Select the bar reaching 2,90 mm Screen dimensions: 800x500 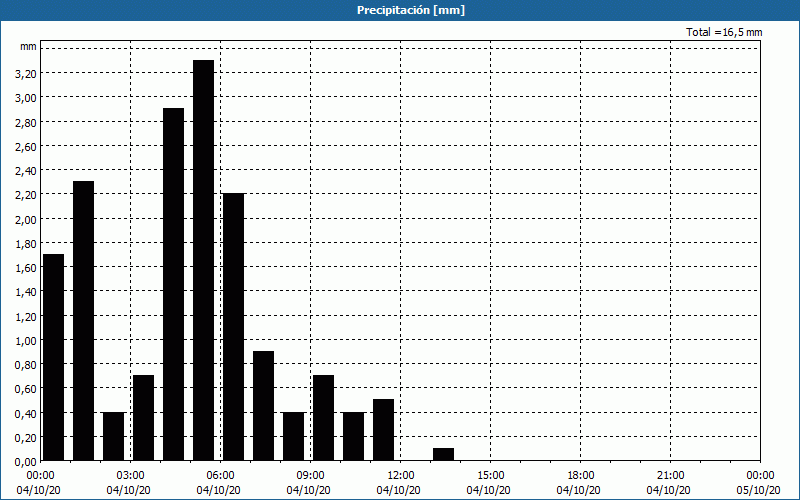173,284
